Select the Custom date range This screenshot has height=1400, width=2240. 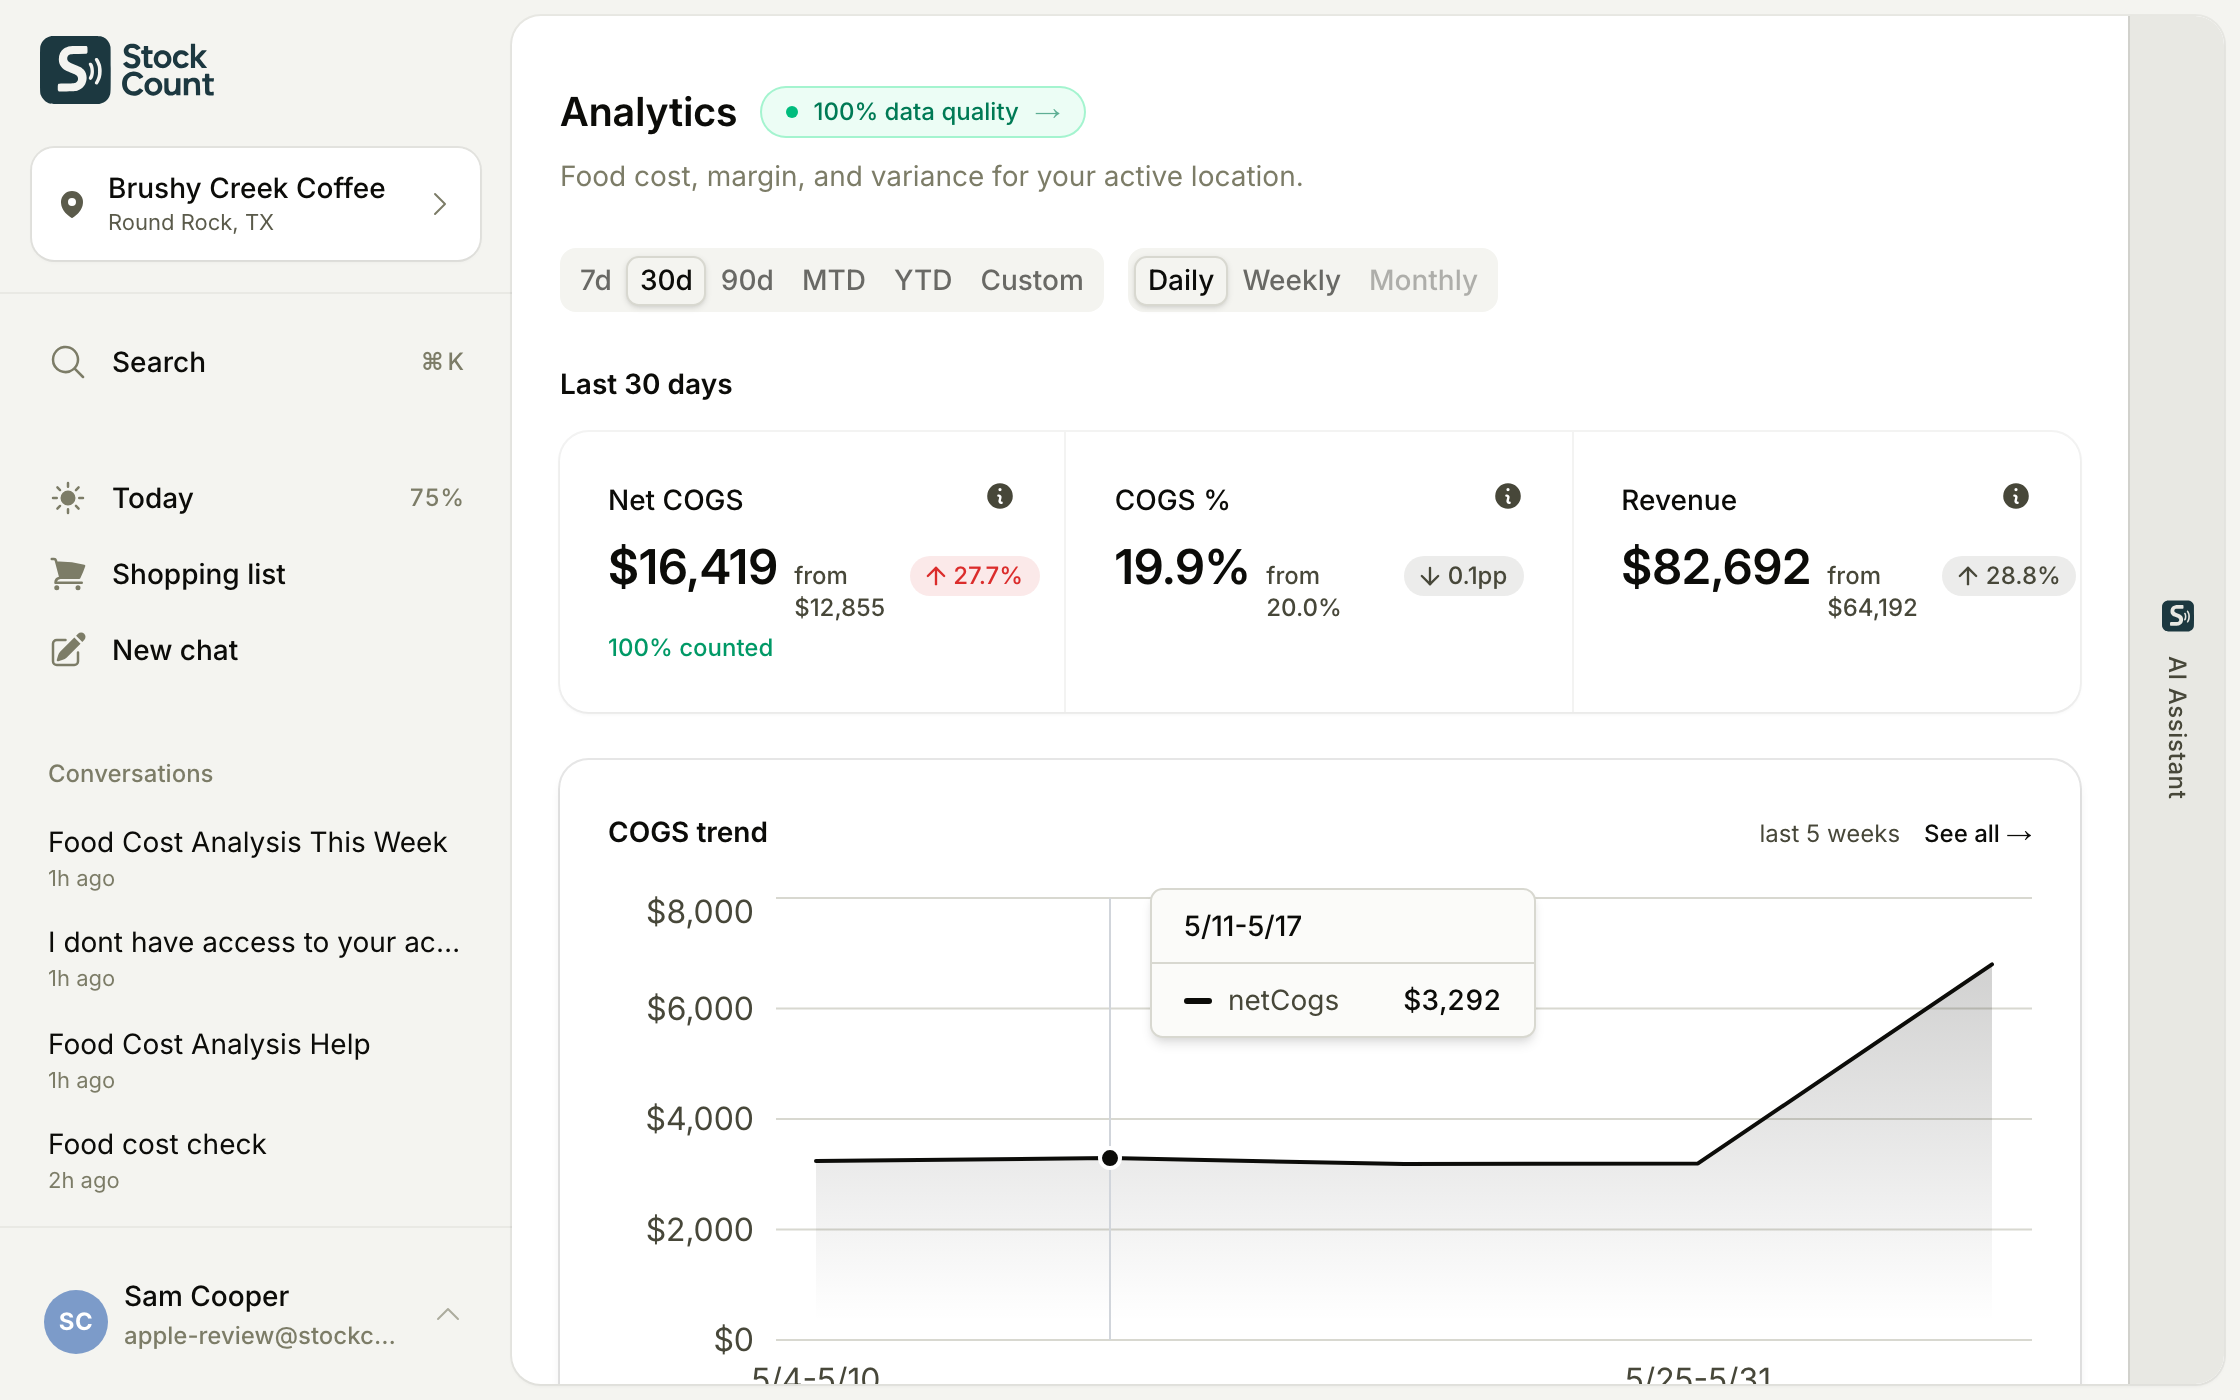point(1031,280)
